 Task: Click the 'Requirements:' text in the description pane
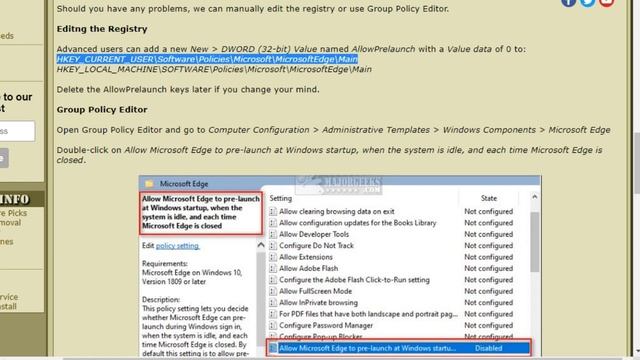(x=165, y=264)
